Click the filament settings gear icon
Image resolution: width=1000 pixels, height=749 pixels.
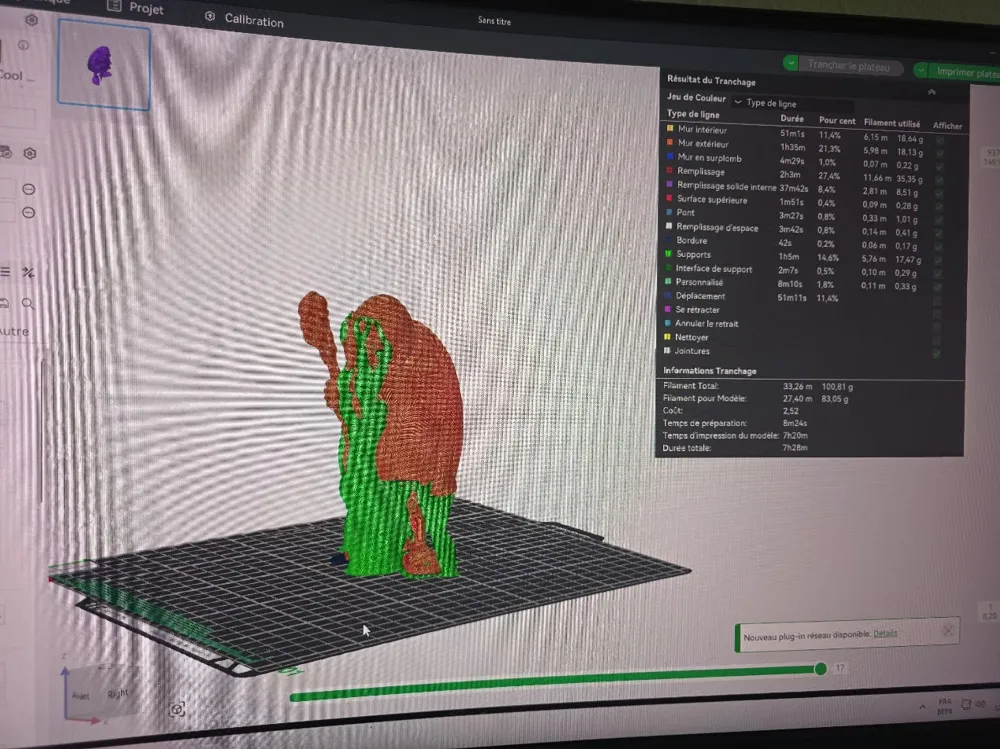click(30, 153)
